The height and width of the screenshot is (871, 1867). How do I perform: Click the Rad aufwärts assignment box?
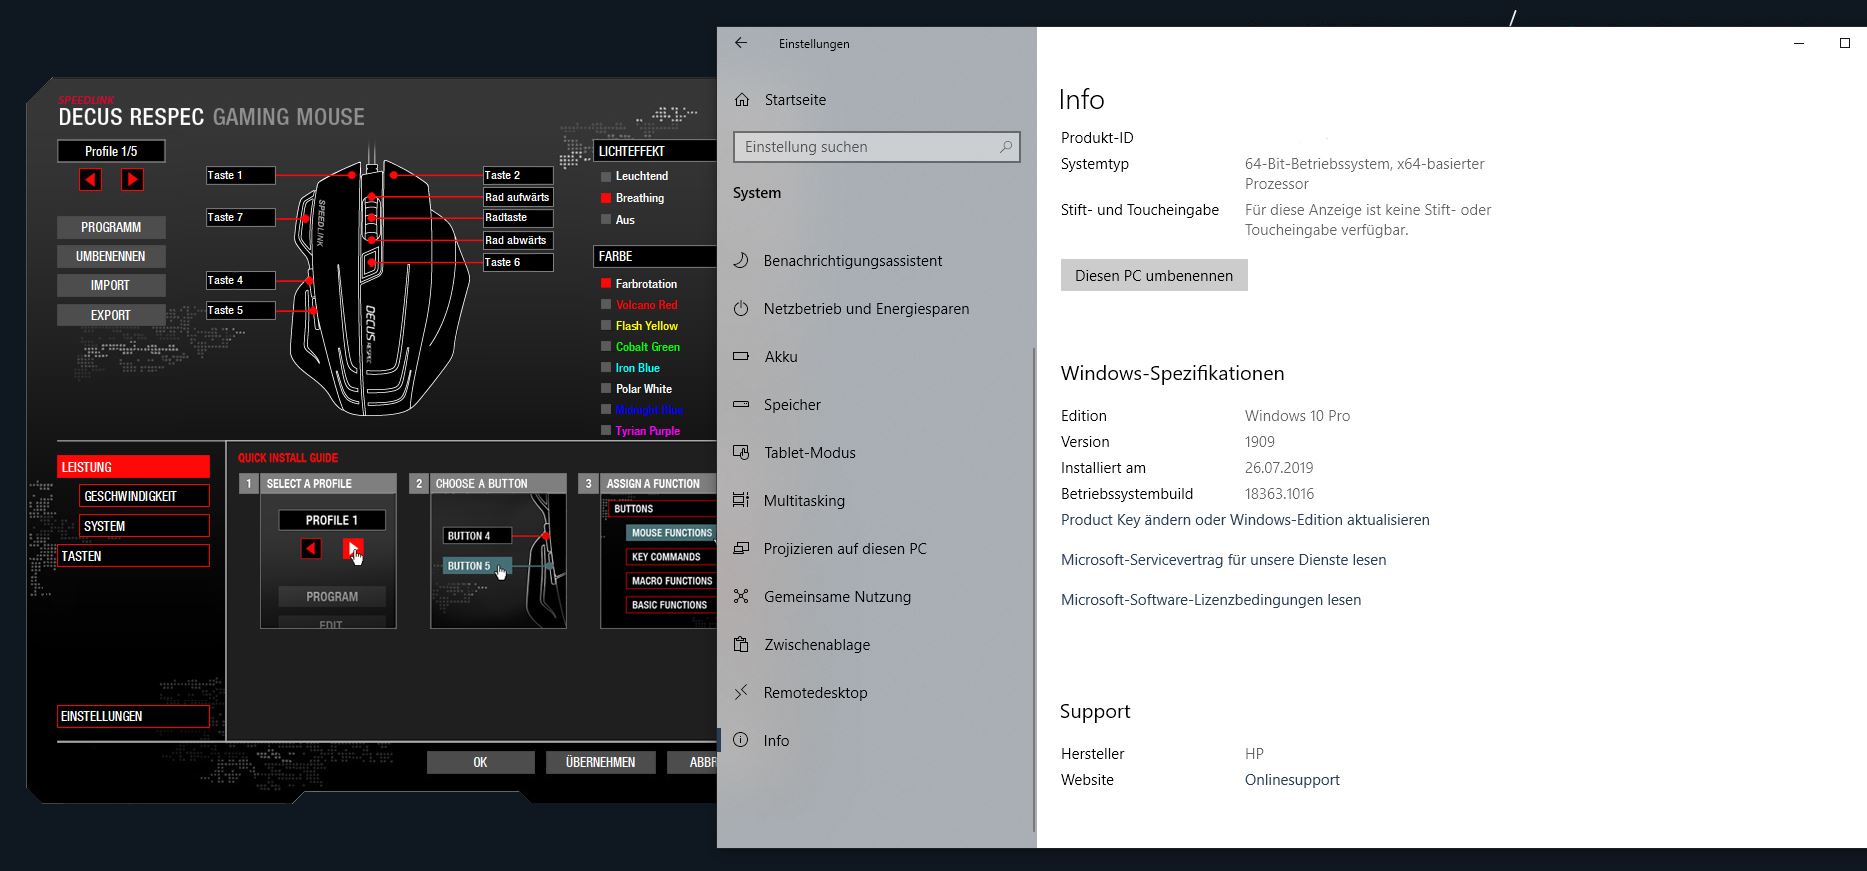pos(518,197)
